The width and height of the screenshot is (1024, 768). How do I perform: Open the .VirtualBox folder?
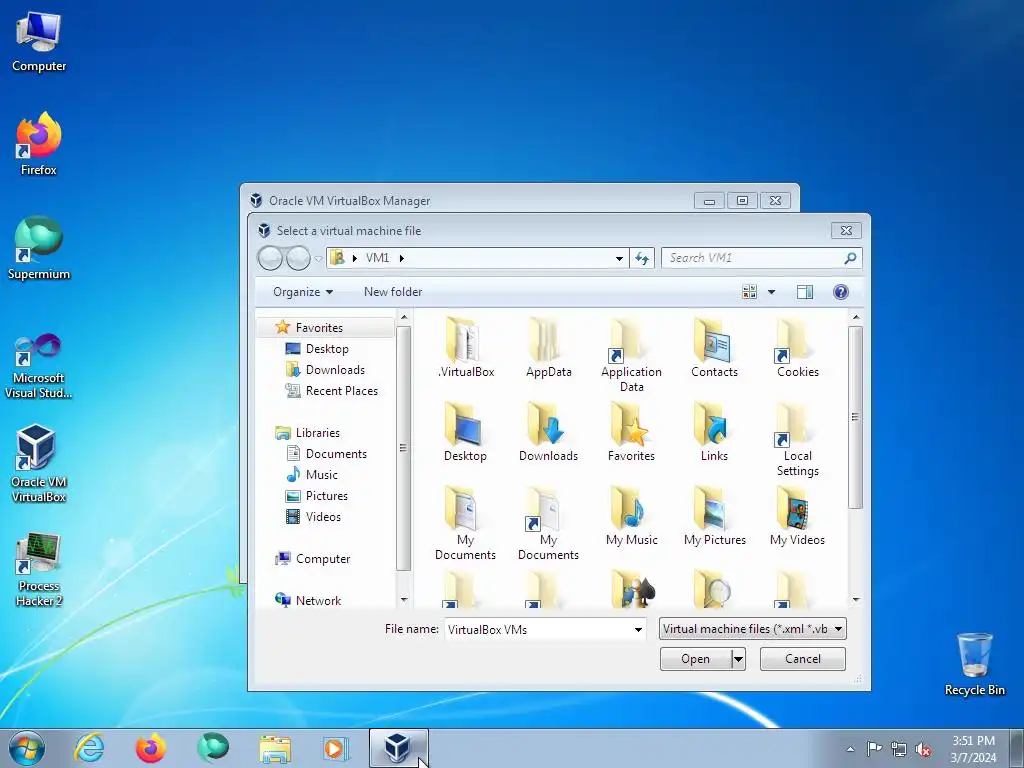[466, 348]
